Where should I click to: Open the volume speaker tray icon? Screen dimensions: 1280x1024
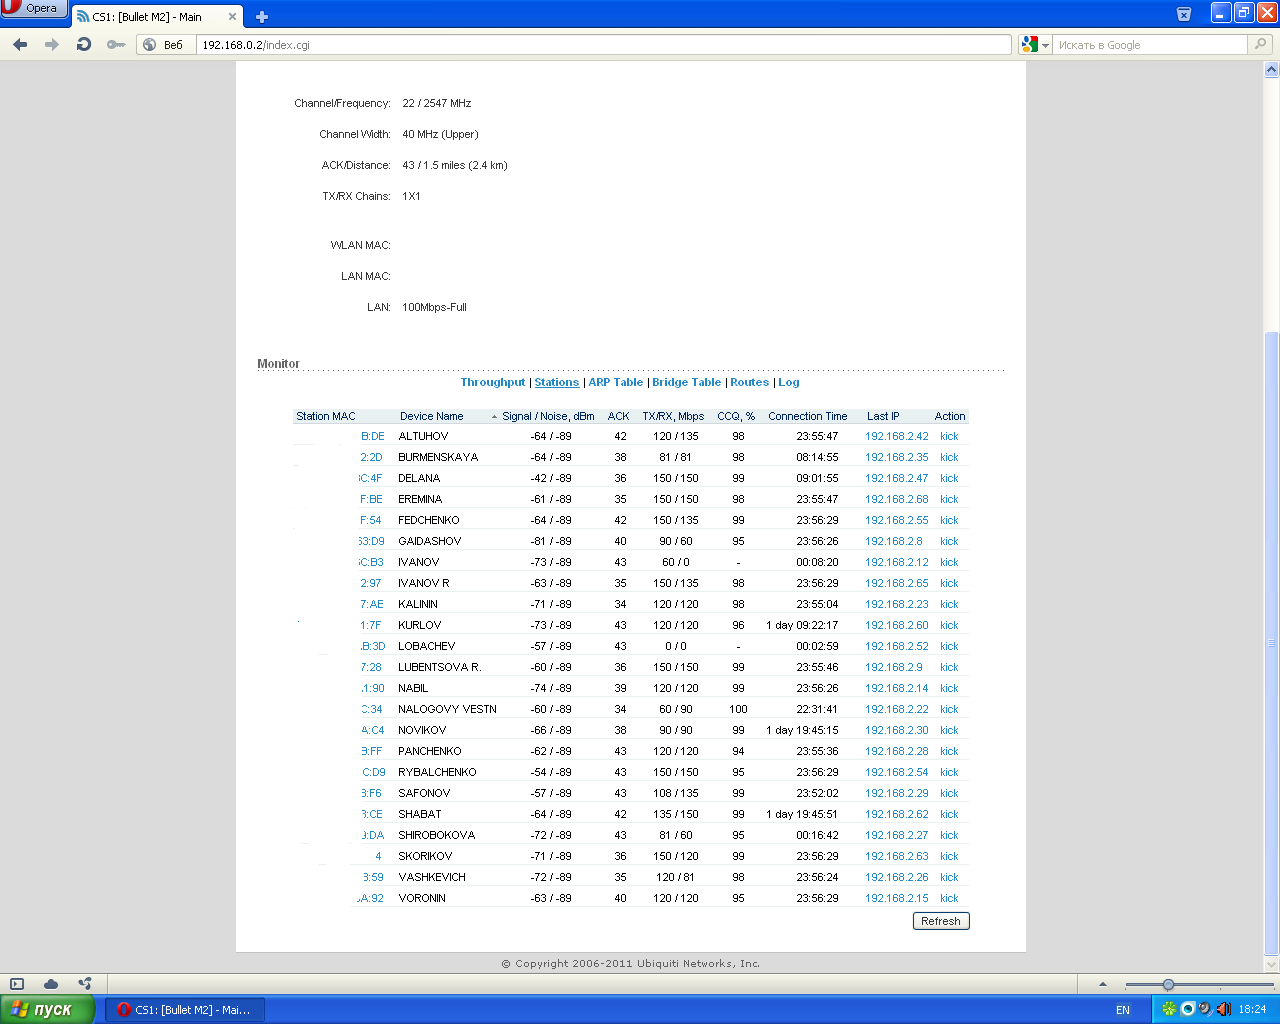tap(1223, 1009)
